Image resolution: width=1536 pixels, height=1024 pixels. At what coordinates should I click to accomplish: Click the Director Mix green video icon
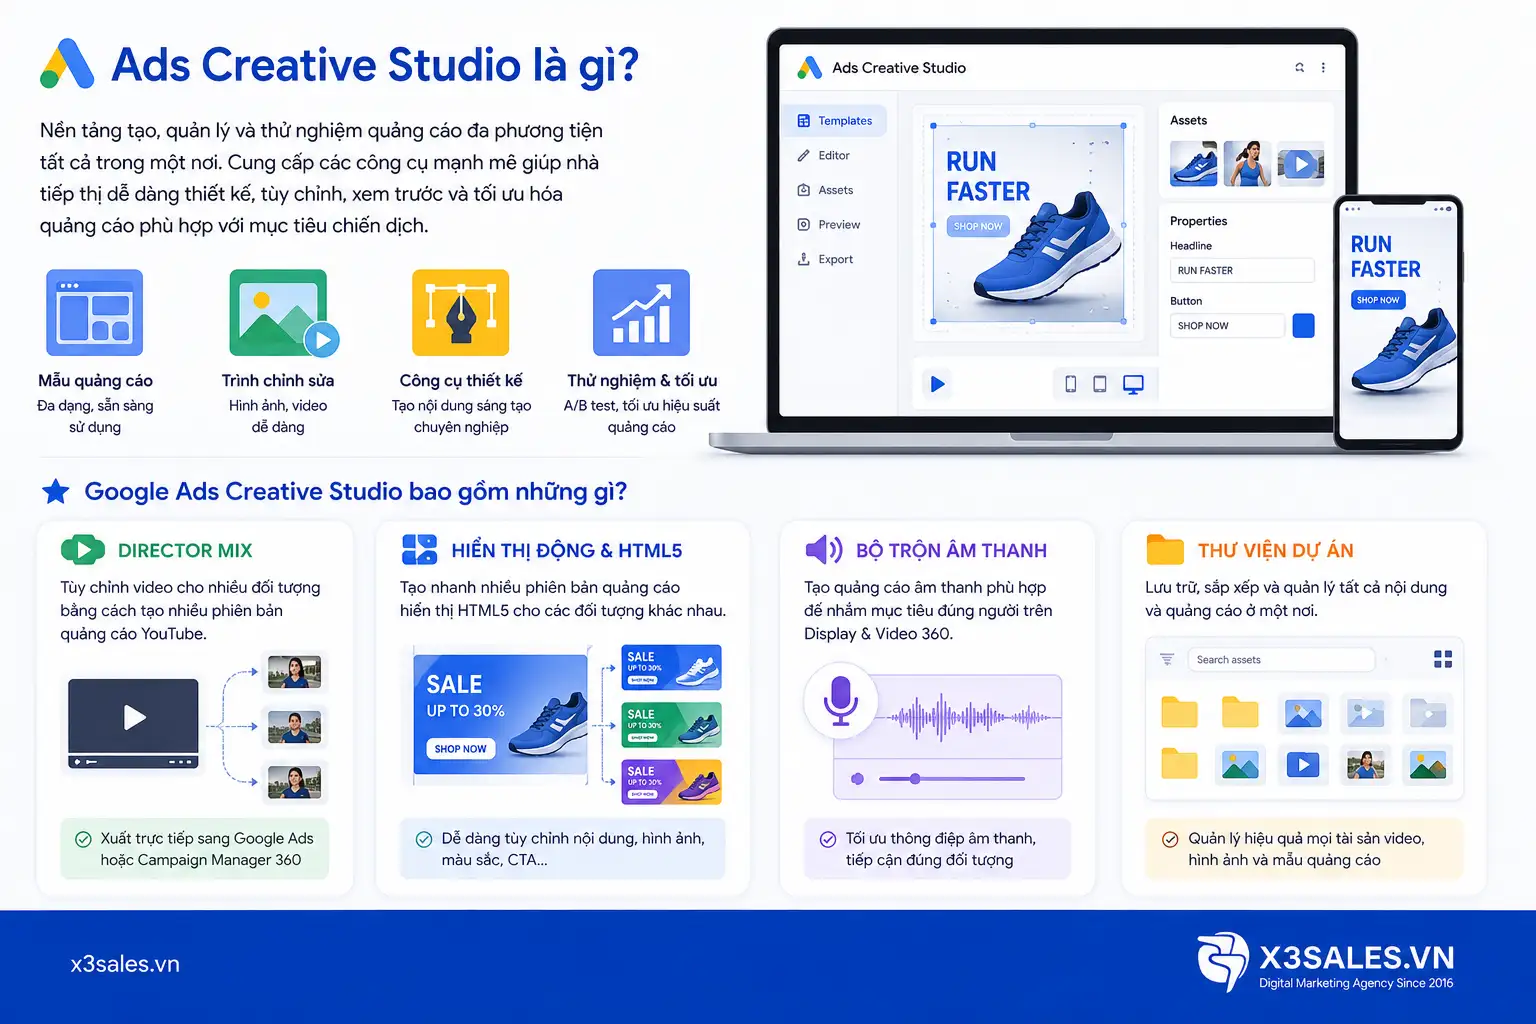pos(82,550)
